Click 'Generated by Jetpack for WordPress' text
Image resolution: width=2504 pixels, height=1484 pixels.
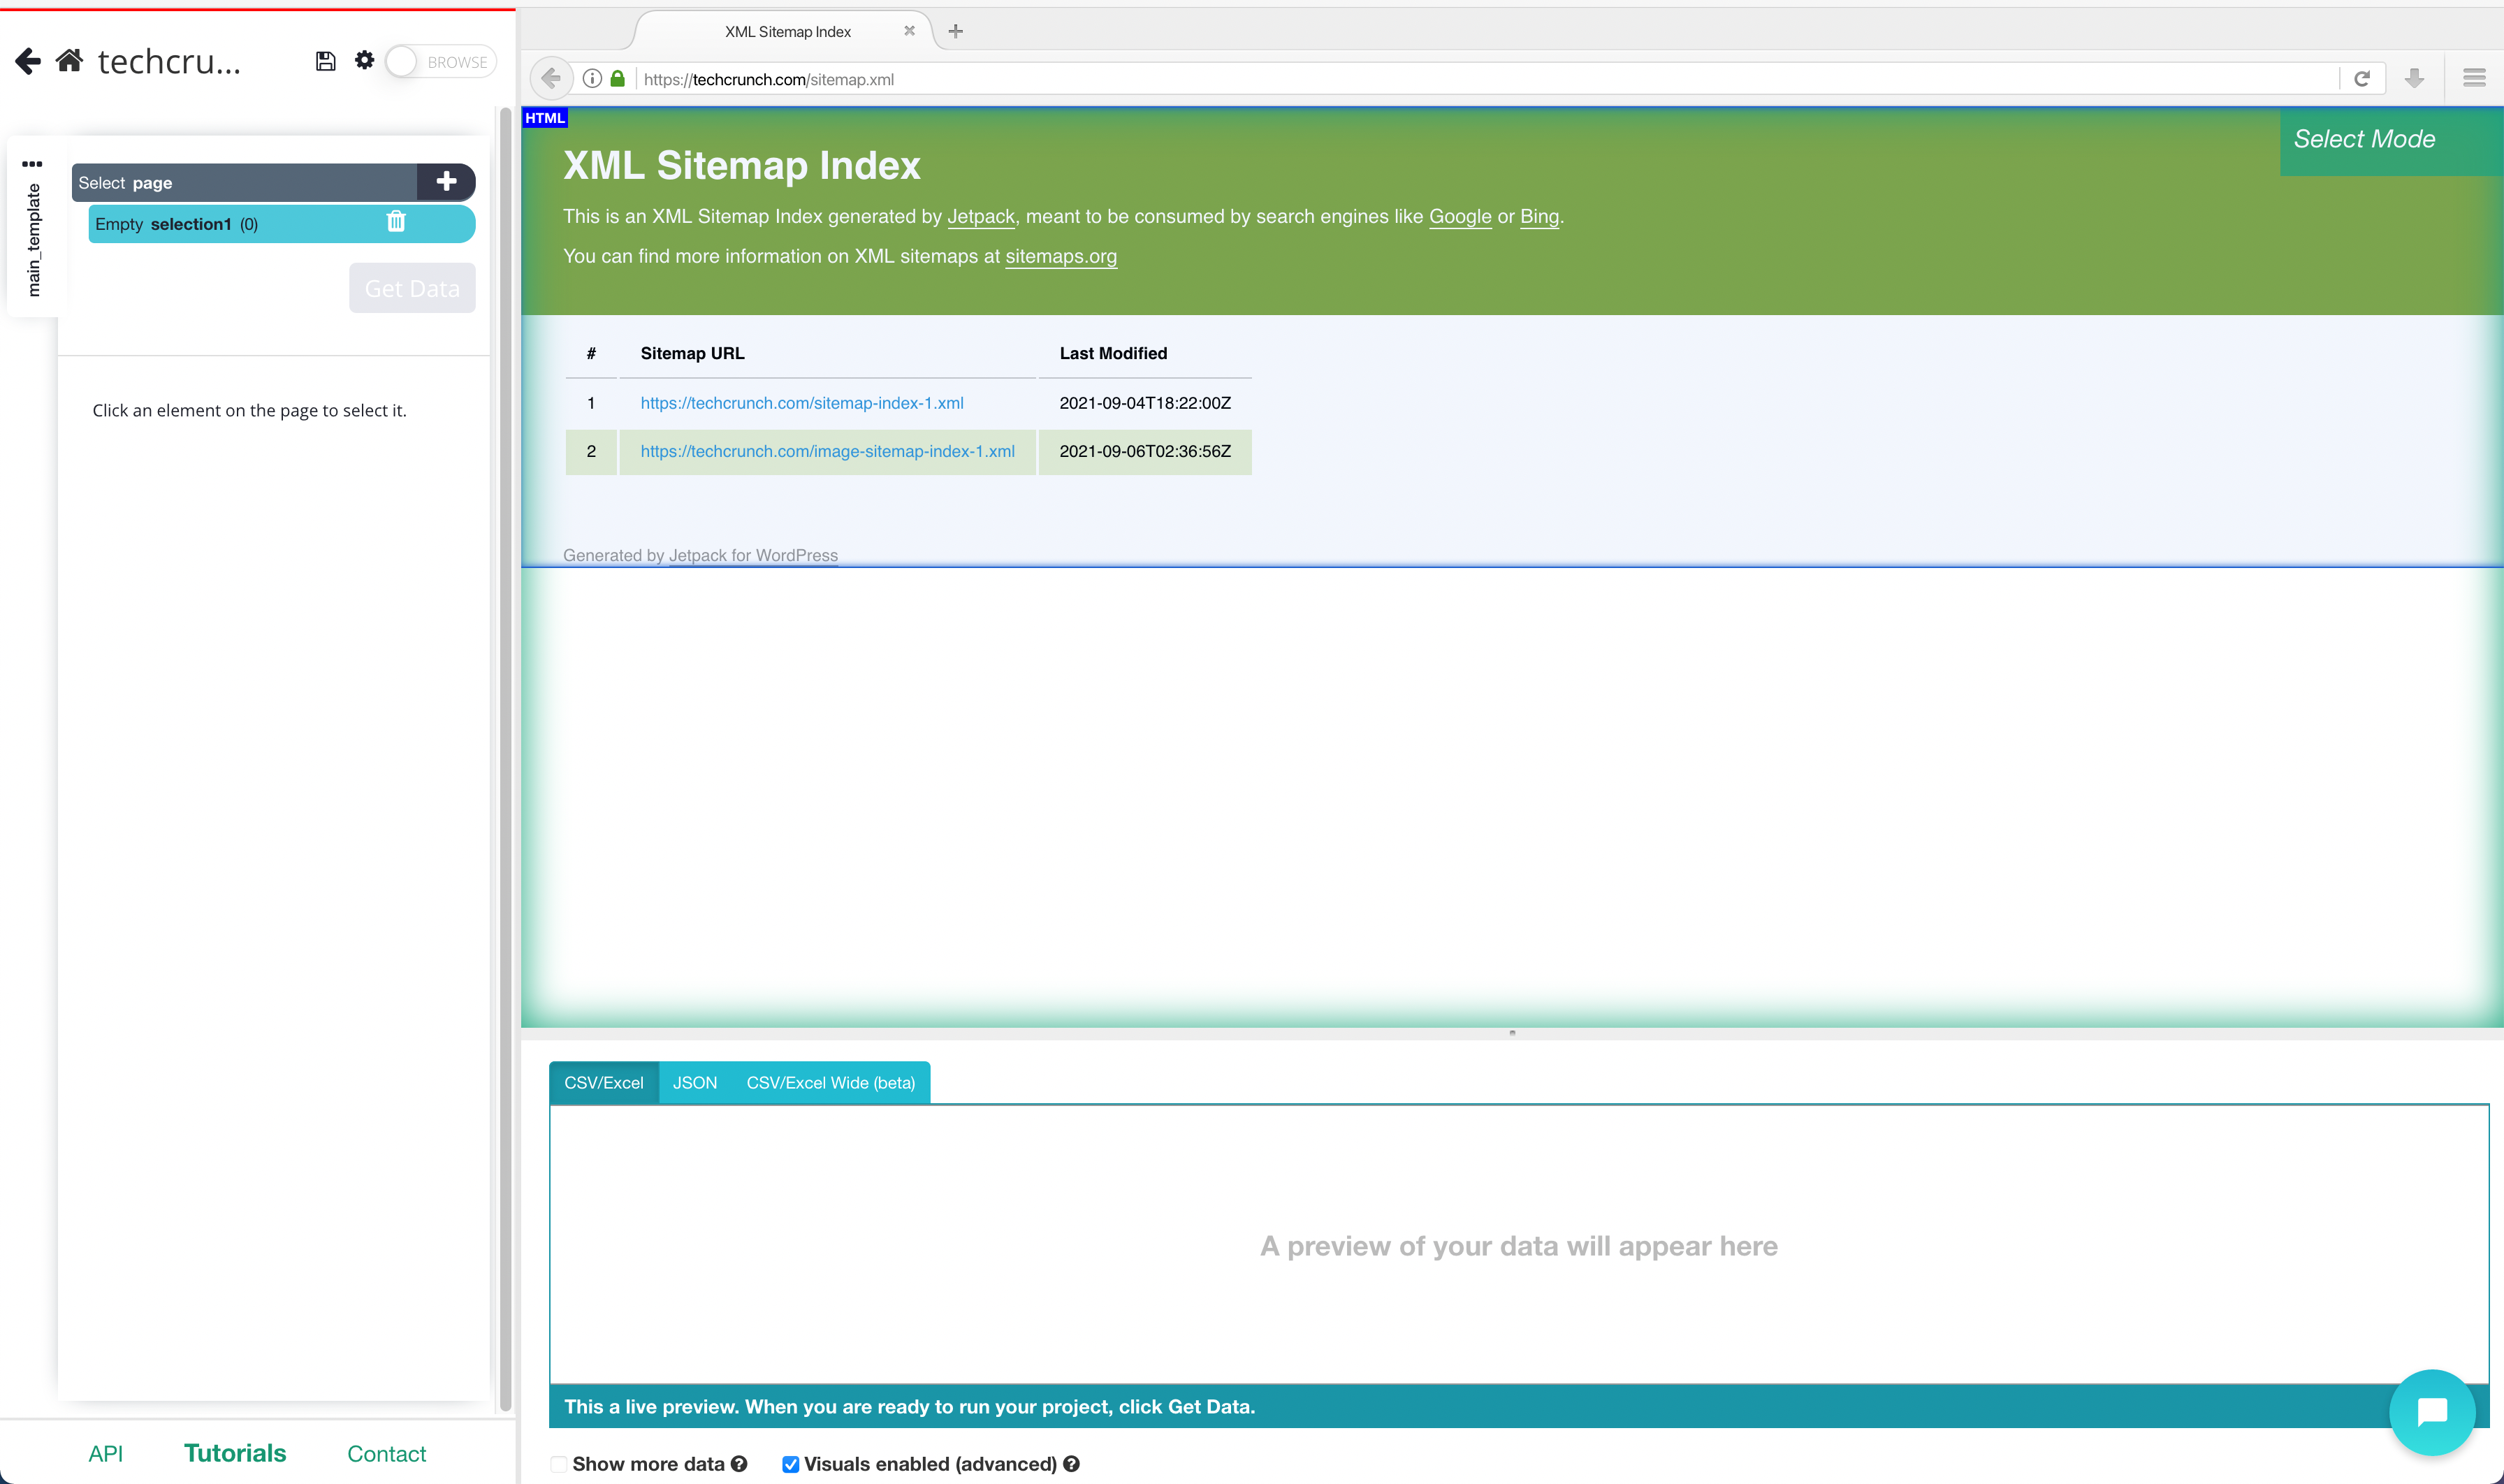(x=700, y=555)
